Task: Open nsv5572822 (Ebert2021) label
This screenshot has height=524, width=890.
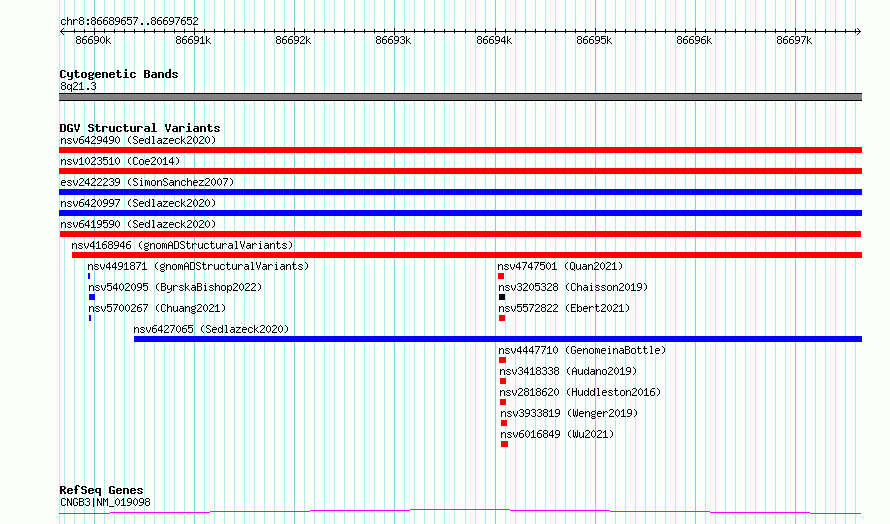Action: tap(564, 308)
